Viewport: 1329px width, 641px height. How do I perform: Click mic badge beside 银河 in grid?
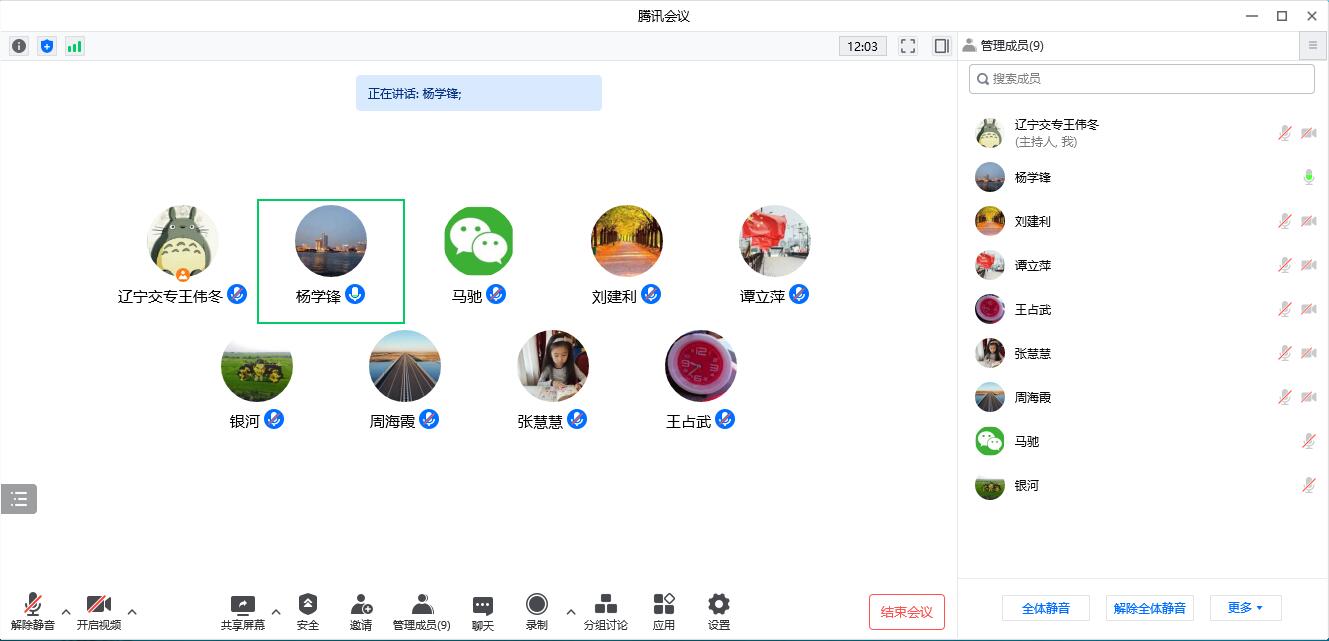click(274, 420)
